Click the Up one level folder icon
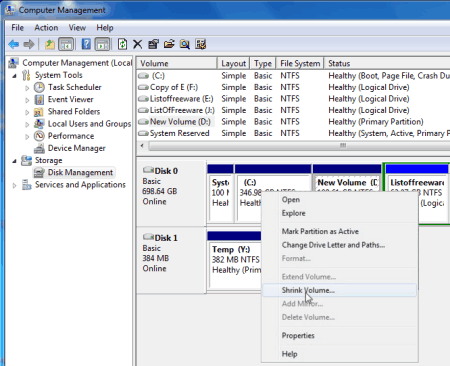450x366 pixels. [x=50, y=44]
